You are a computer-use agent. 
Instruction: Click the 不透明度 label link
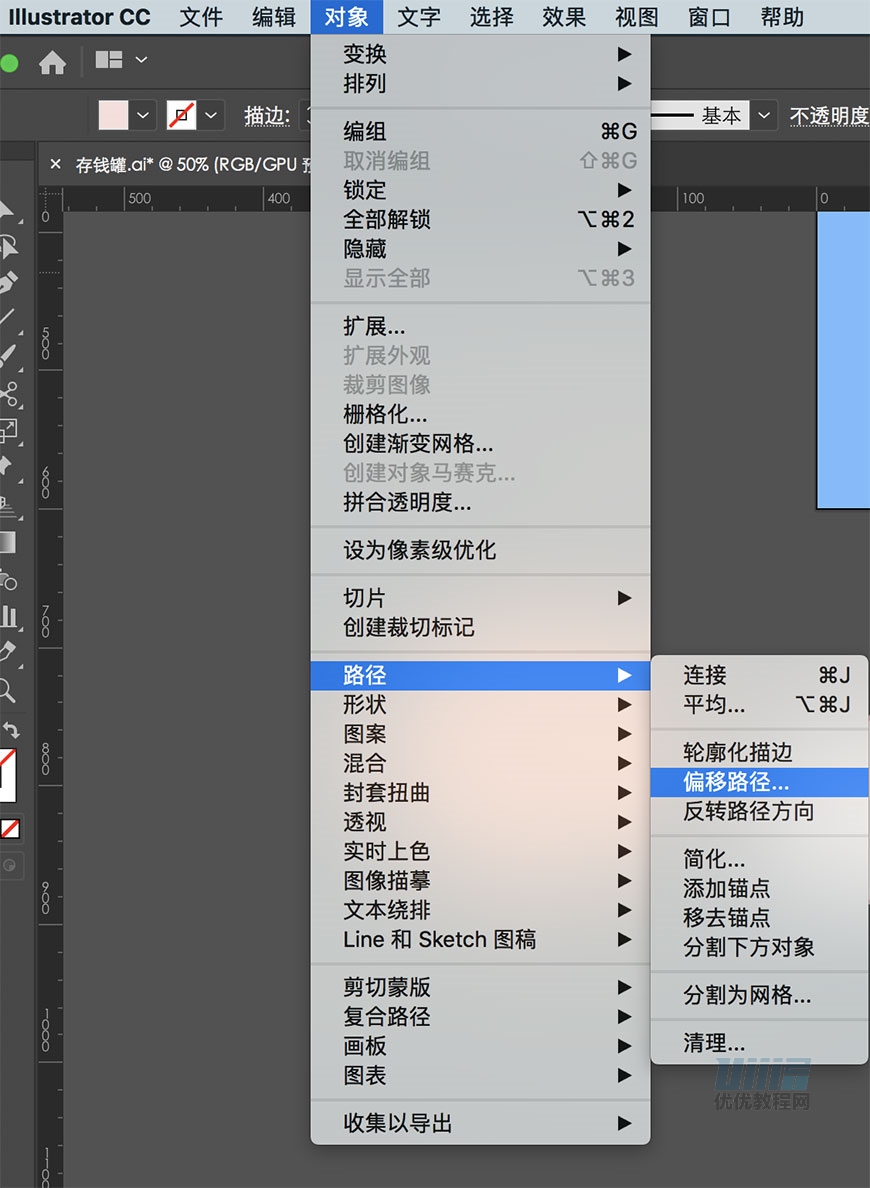tap(828, 116)
